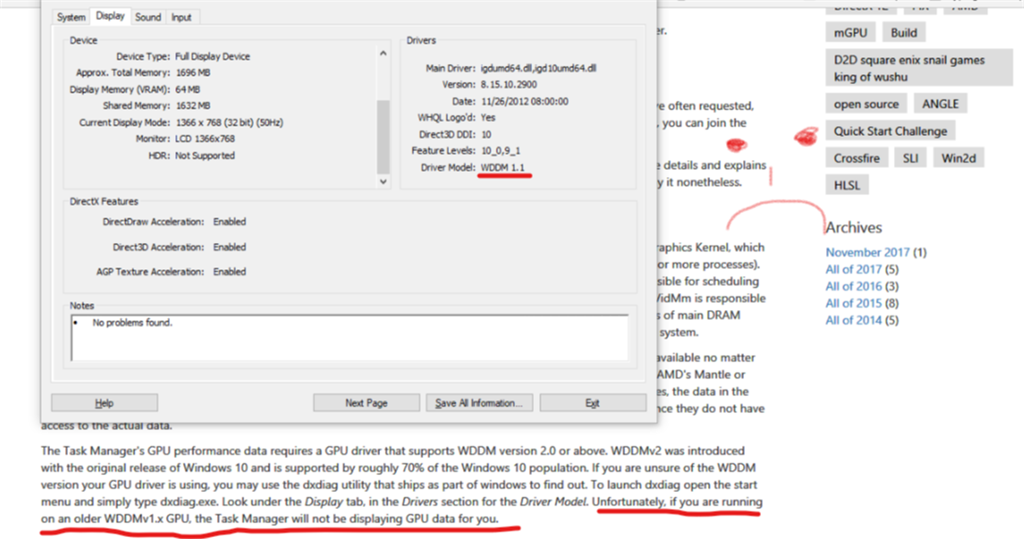Screen dimensions: 1024x539
Task: Click the Exit button
Action: pos(592,403)
